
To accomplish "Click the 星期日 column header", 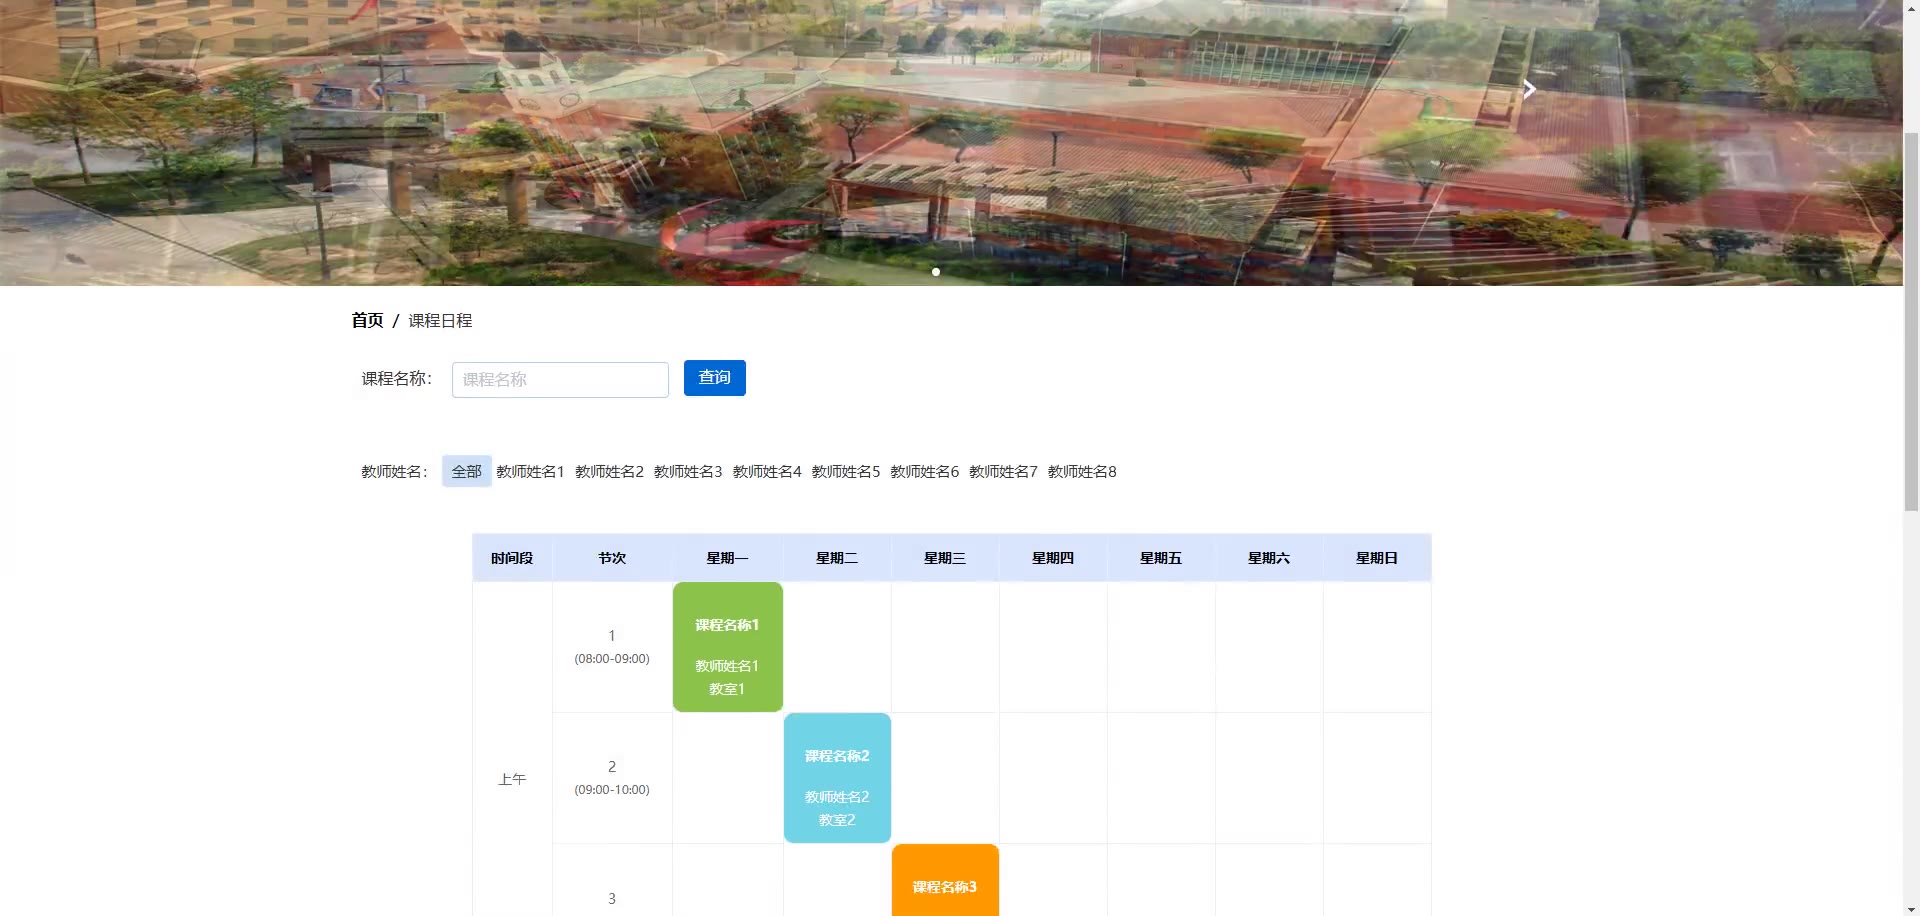I will [1377, 558].
